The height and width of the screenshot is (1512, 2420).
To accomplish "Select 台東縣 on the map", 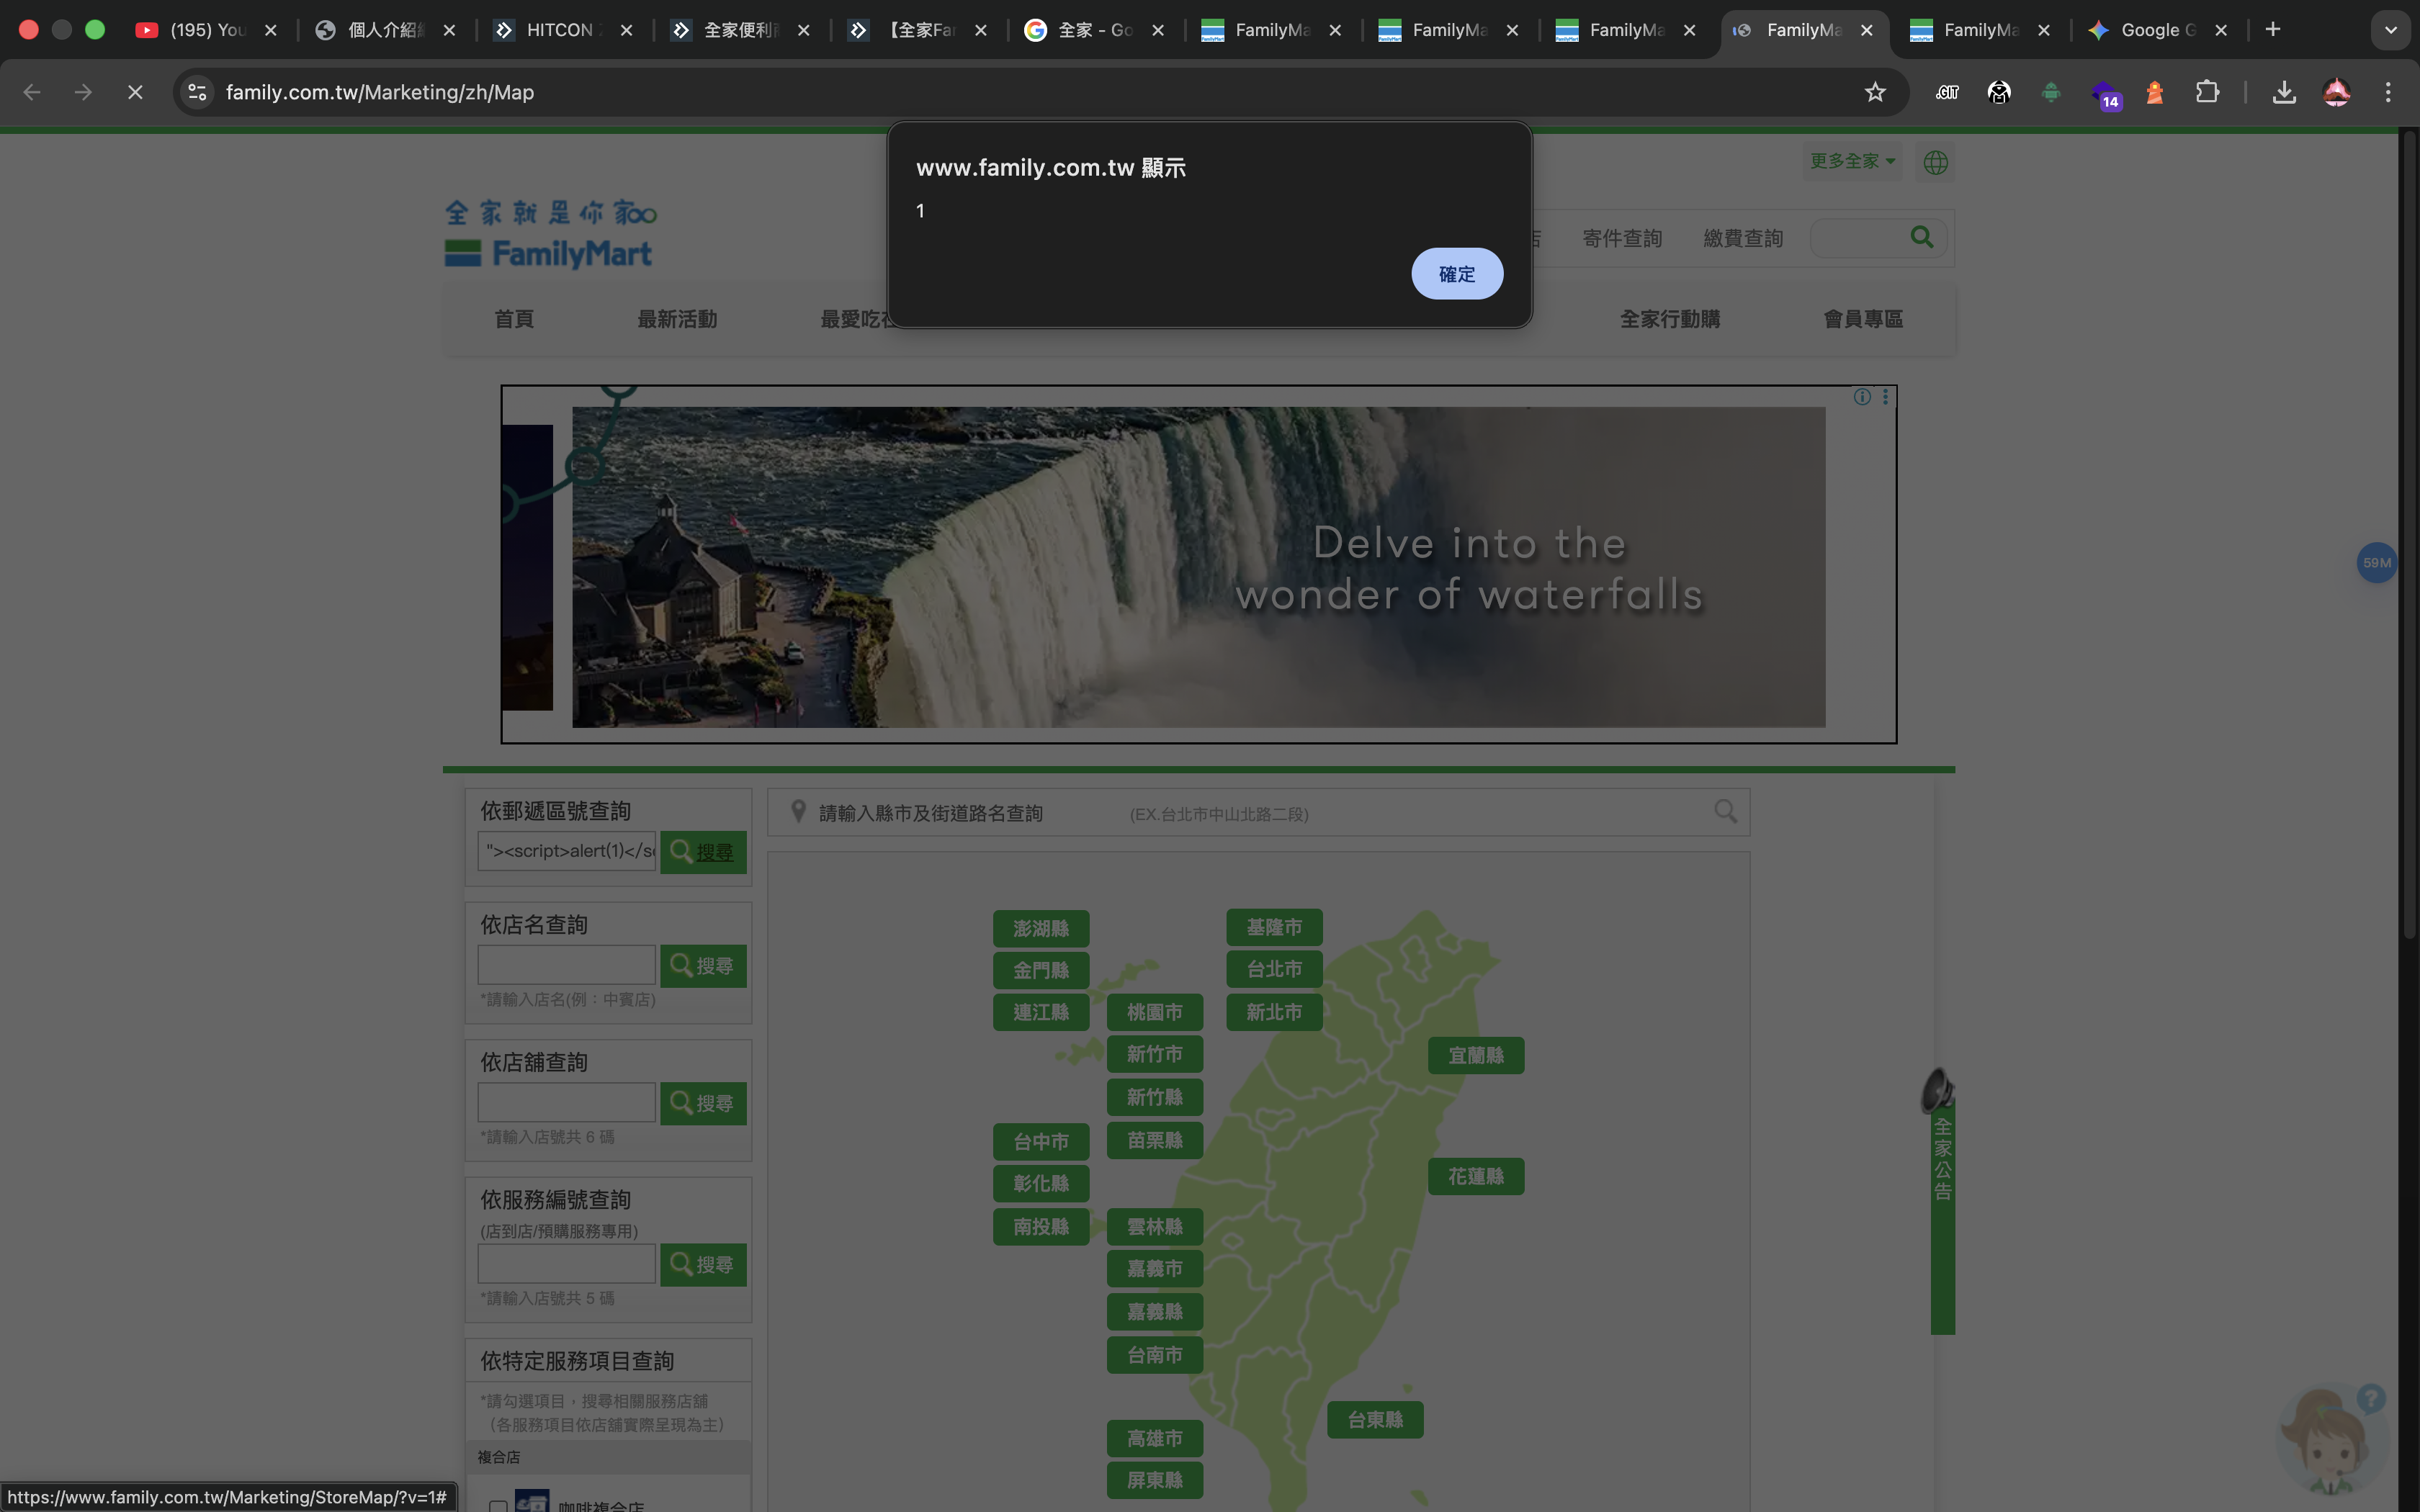I will coord(1375,1420).
